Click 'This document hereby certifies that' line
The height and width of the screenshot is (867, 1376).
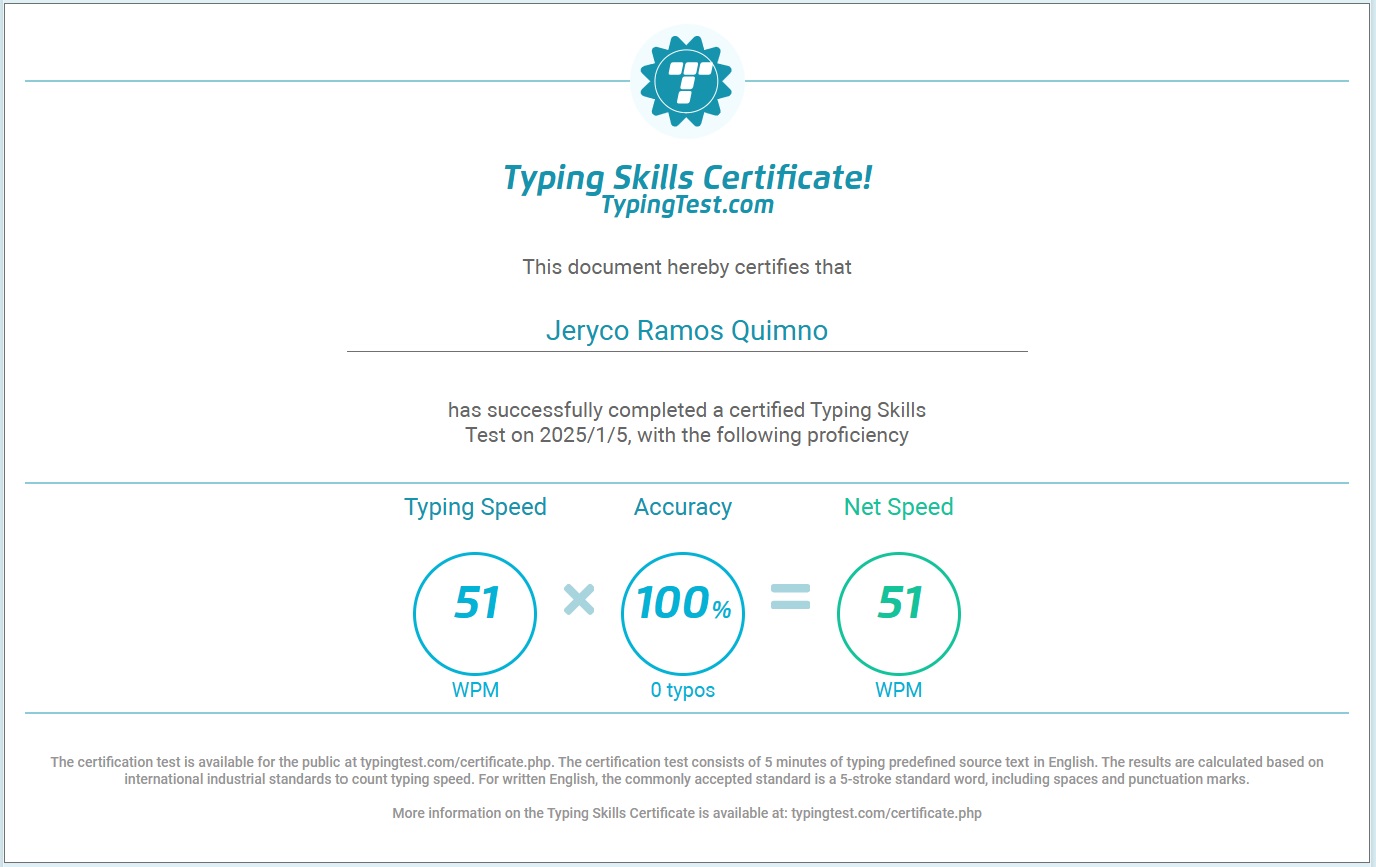coord(687,267)
